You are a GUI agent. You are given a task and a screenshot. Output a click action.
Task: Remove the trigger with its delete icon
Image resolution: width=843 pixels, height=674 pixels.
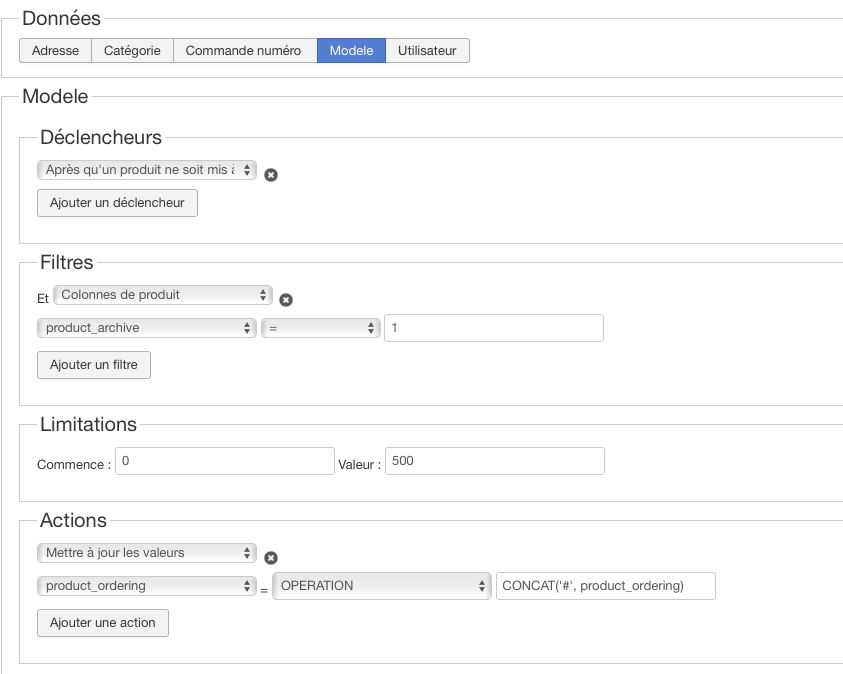tap(271, 174)
